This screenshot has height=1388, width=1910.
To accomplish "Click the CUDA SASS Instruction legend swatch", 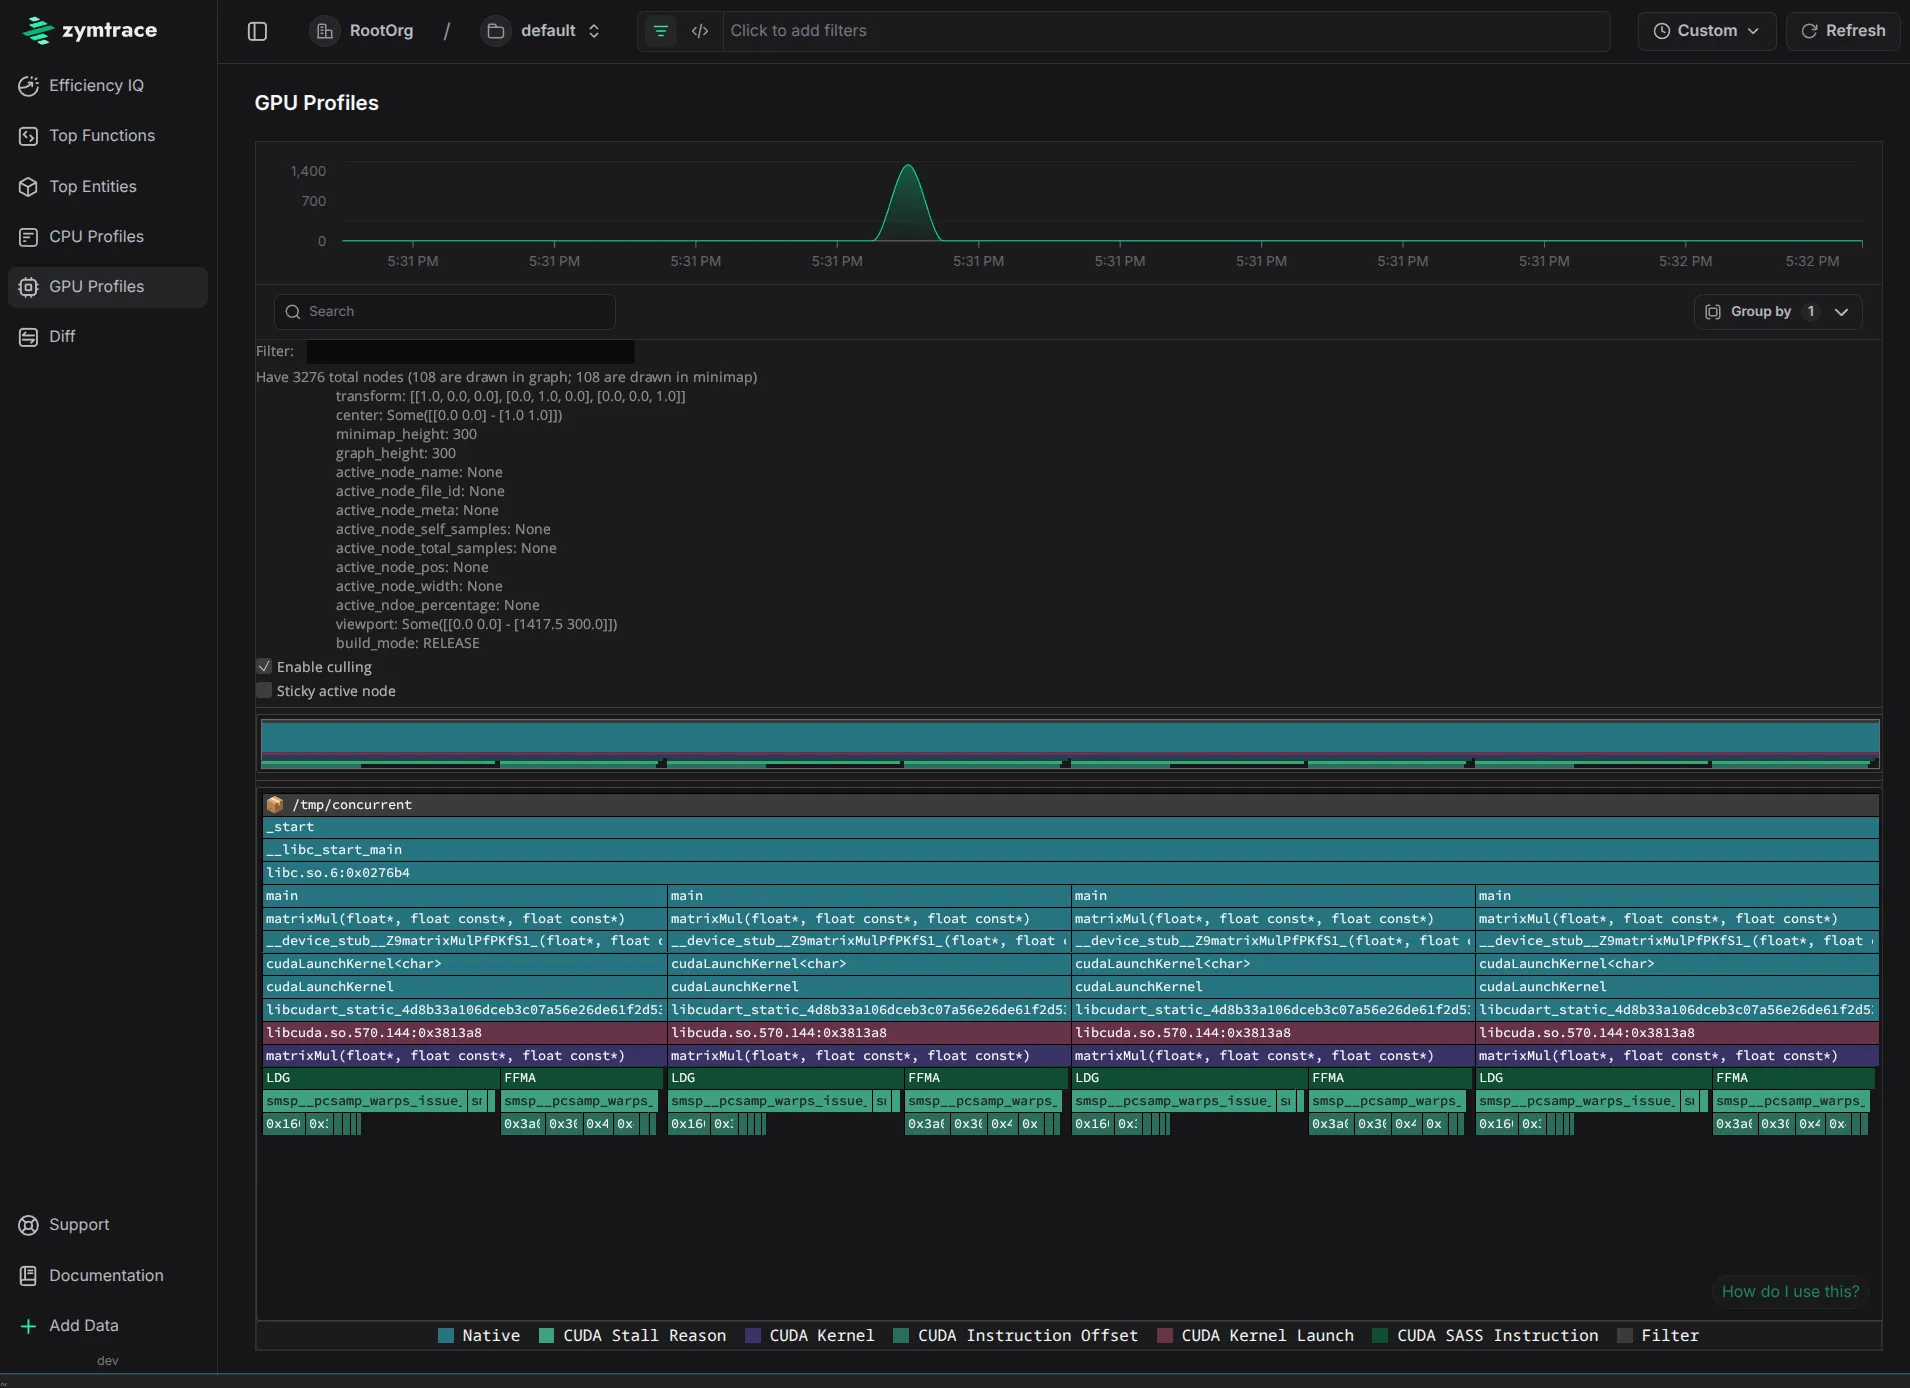I will [1380, 1335].
